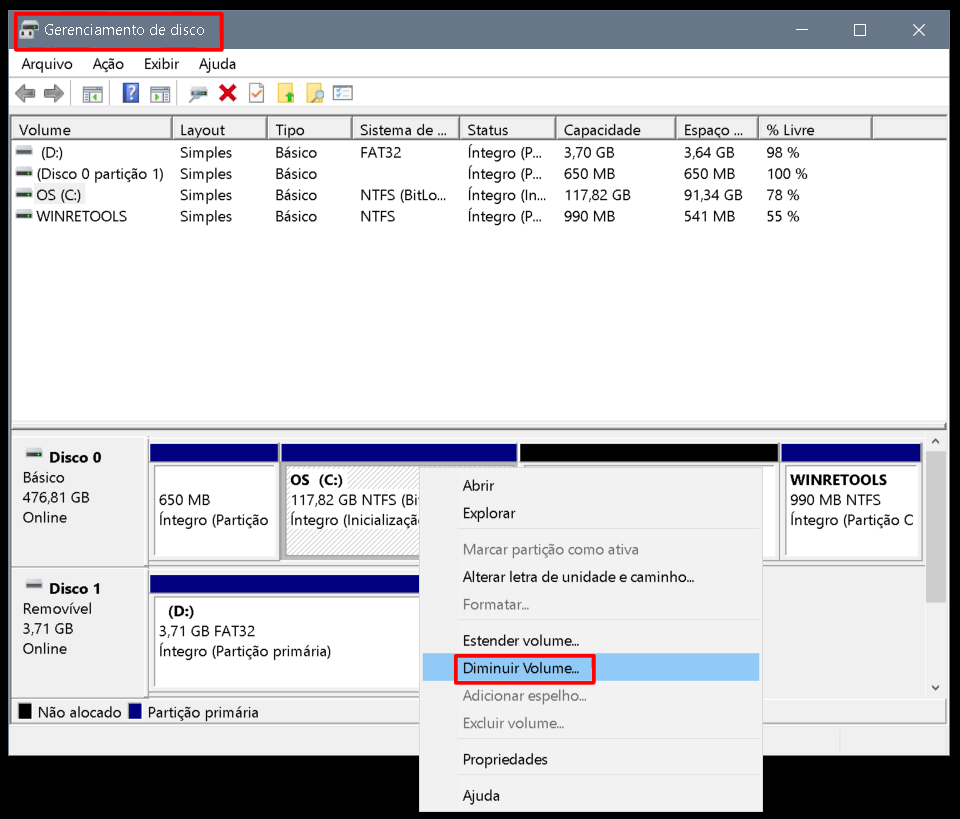Click disk icon next to Disco 1
The image size is (960, 819).
[x=34, y=585]
